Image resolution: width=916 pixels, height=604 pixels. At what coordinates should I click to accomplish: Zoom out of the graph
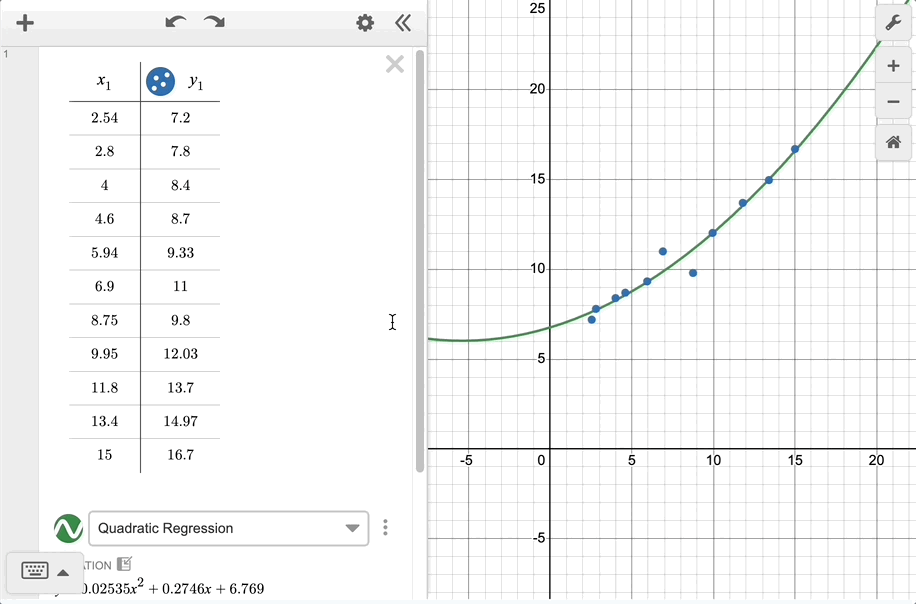click(893, 102)
